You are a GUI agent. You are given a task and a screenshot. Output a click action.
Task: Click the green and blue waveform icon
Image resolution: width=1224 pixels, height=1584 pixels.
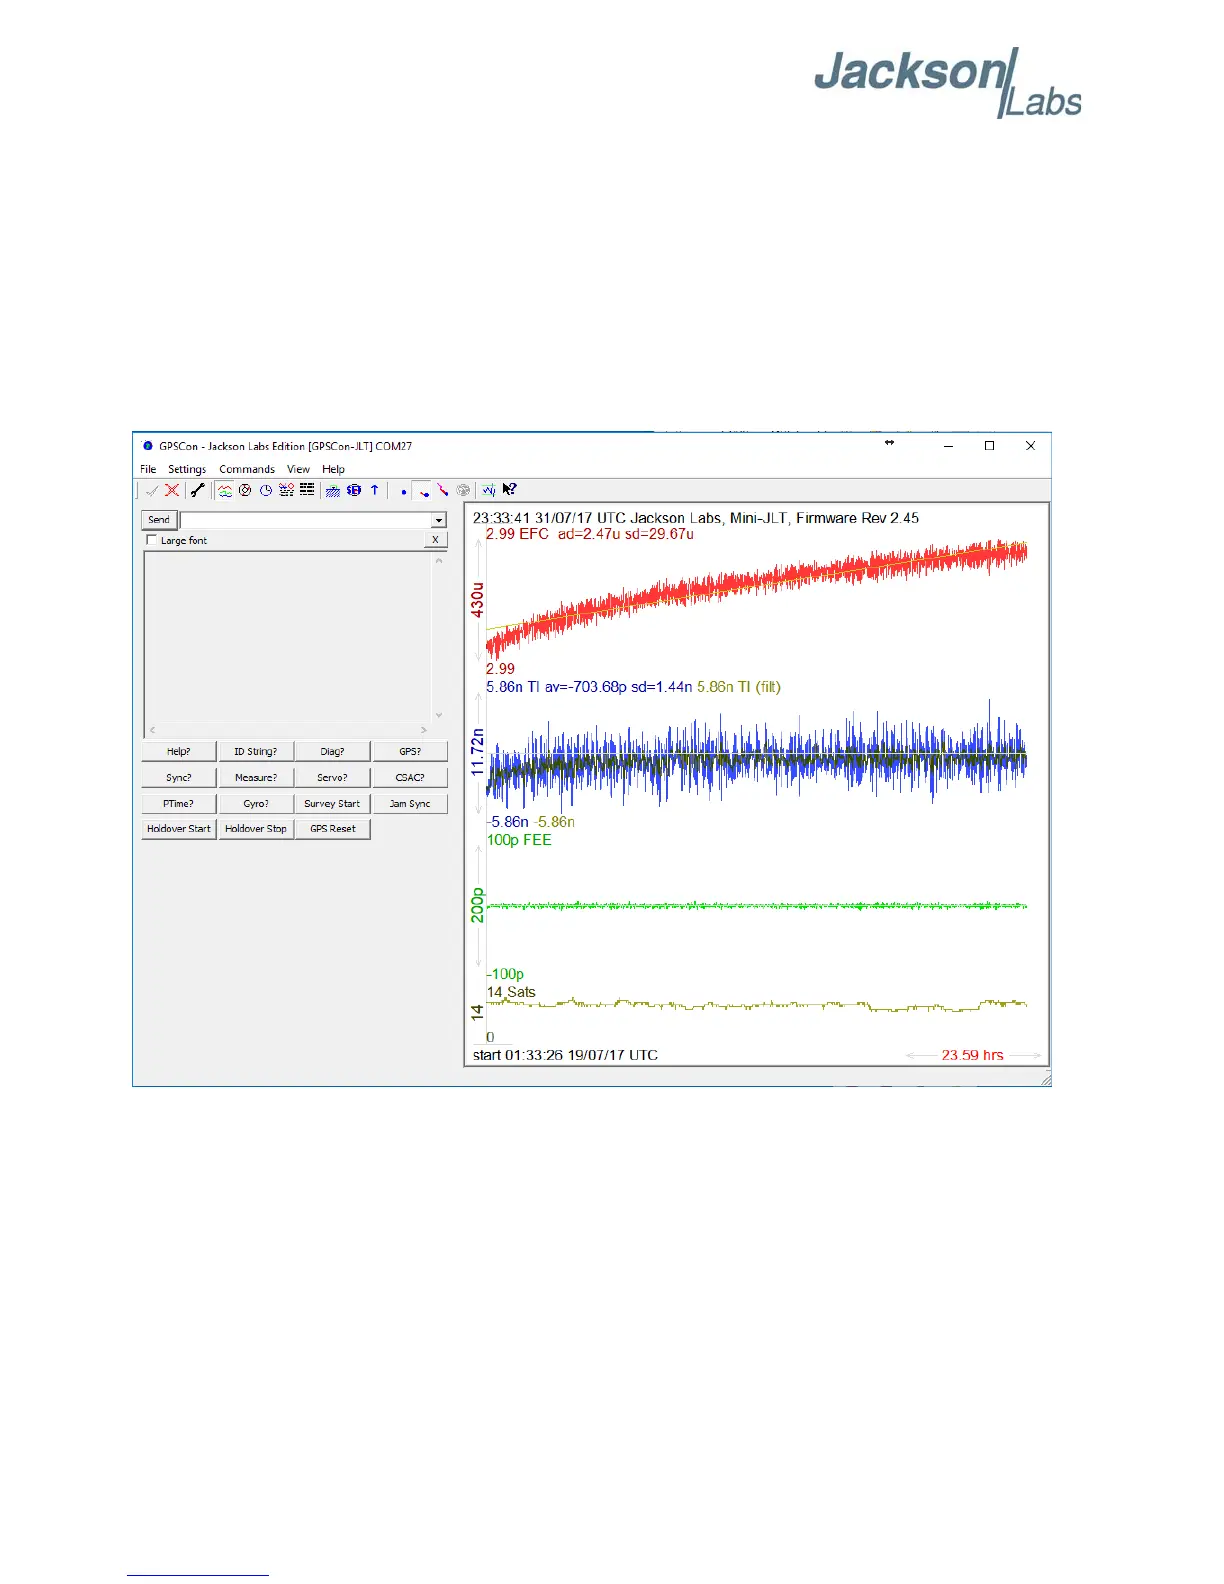tap(489, 490)
